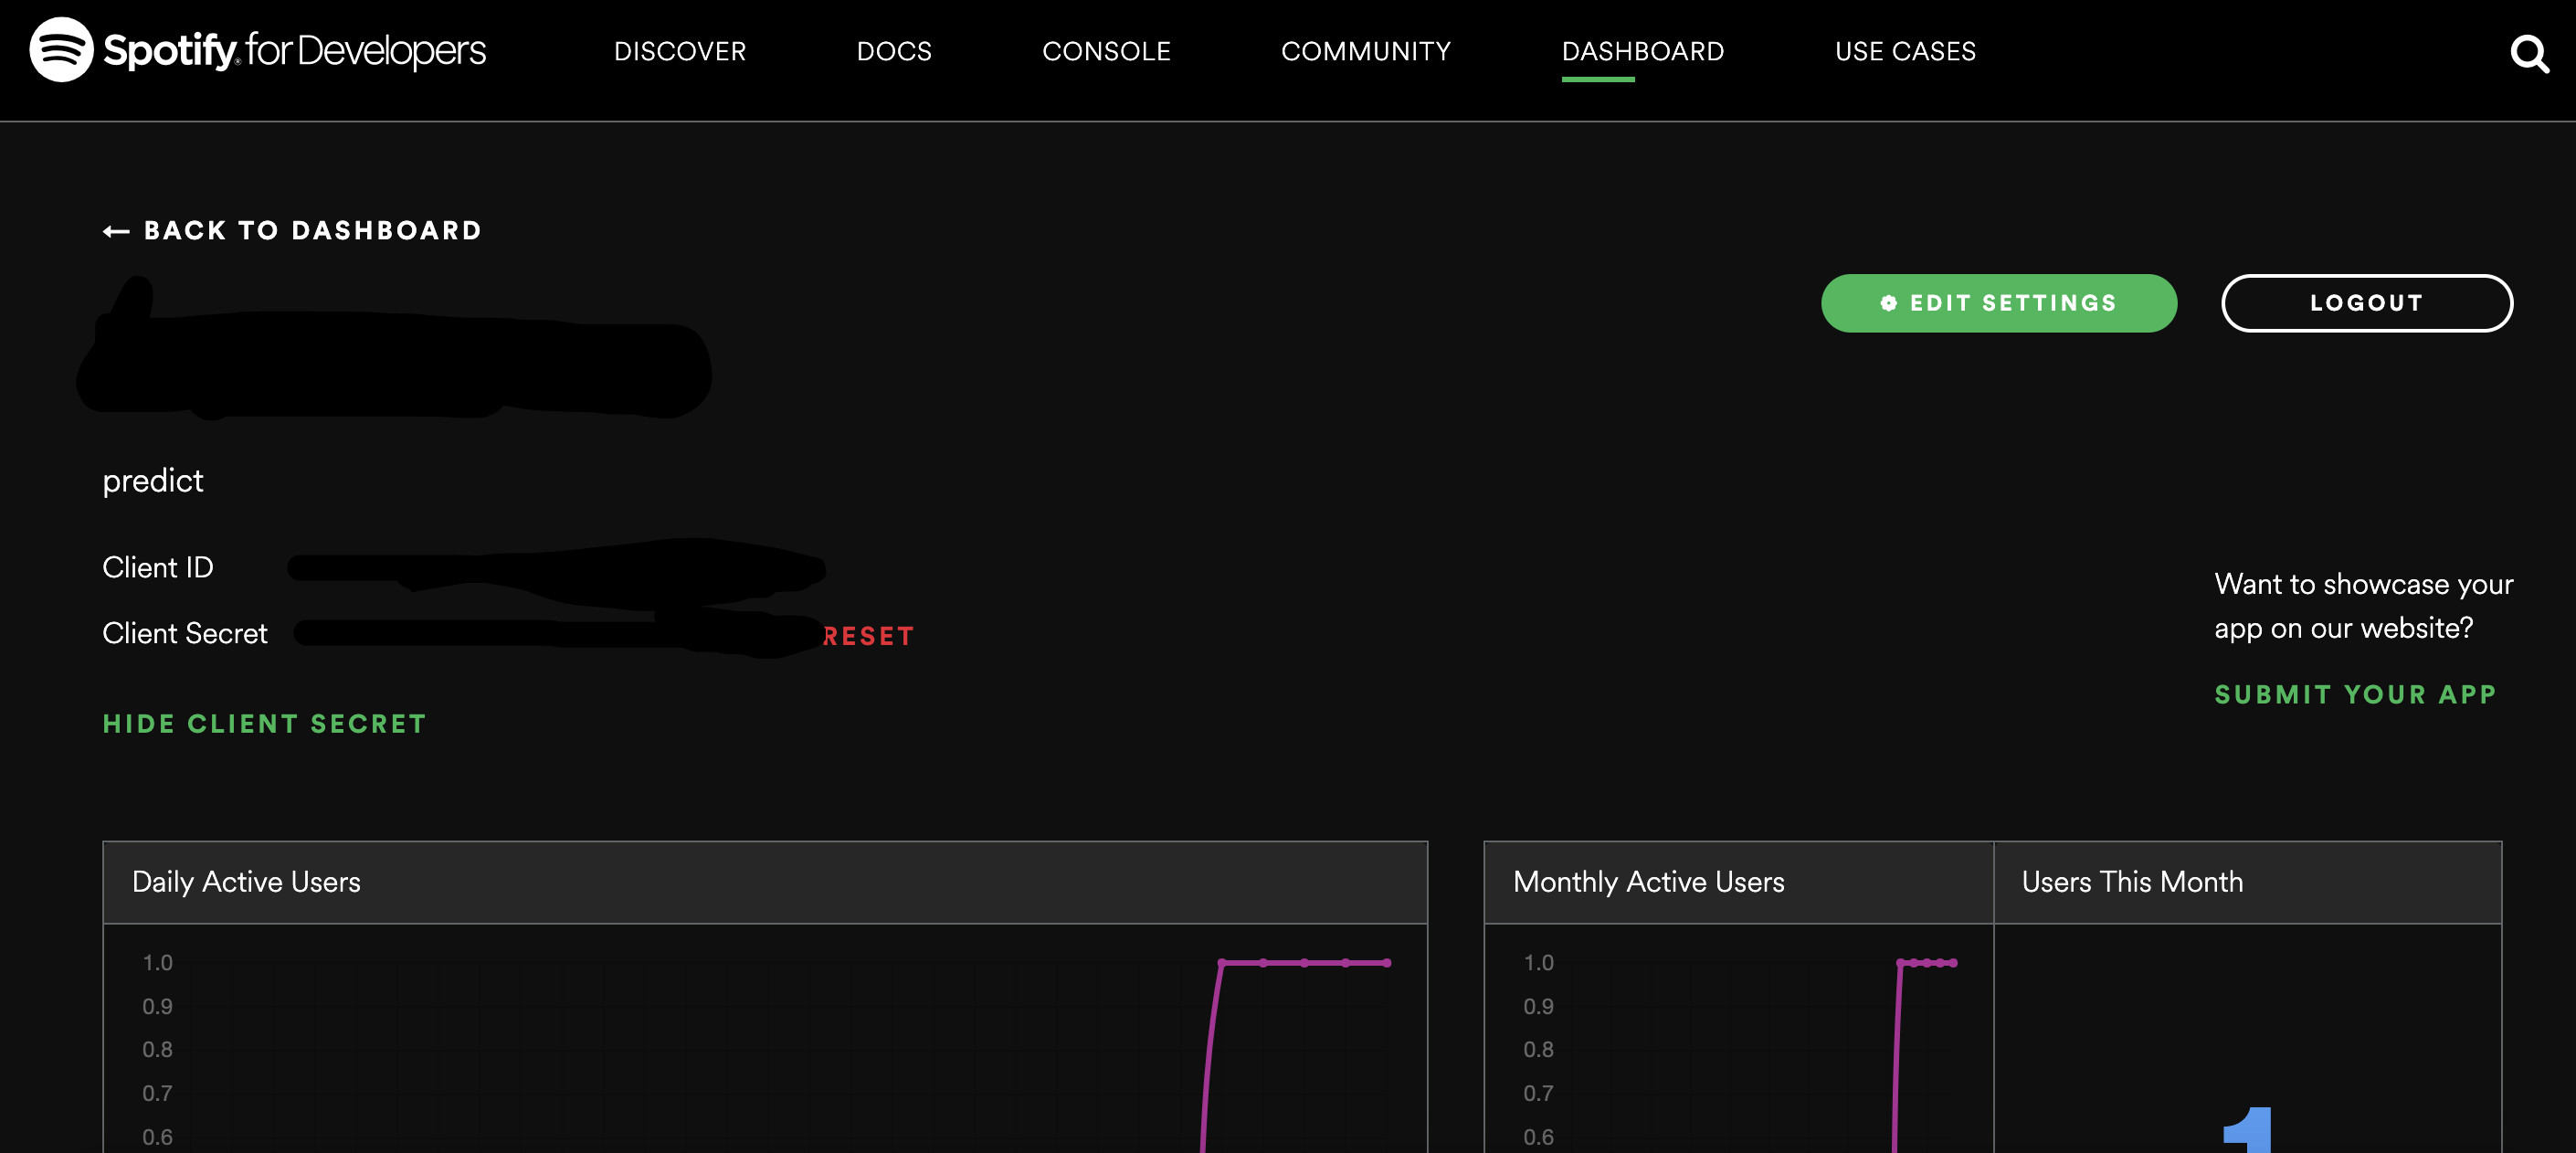Click the 0.9 axis label in Daily Active Users
Viewport: 2576px width, 1153px height.
tap(157, 1006)
